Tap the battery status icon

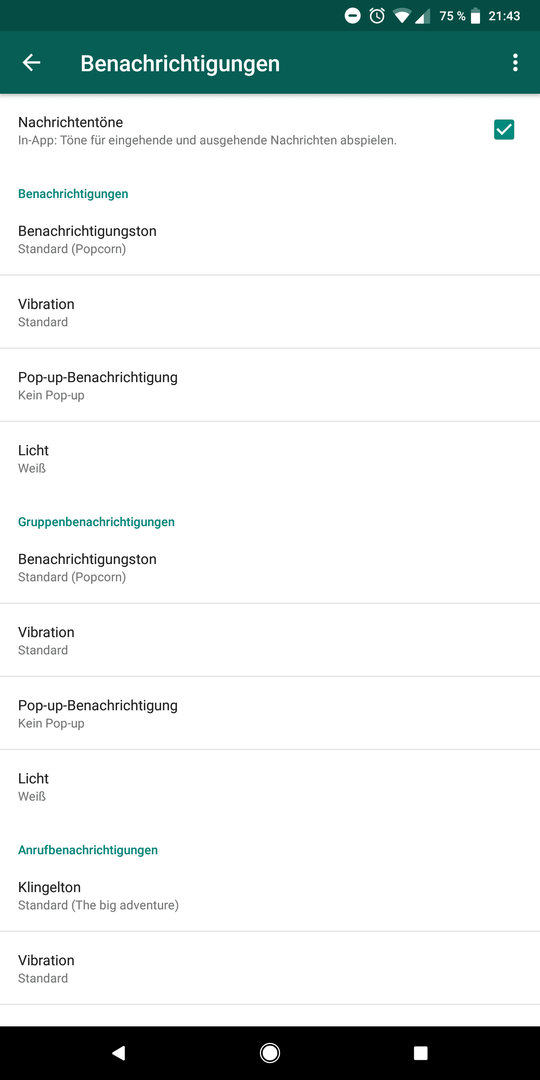(x=475, y=16)
